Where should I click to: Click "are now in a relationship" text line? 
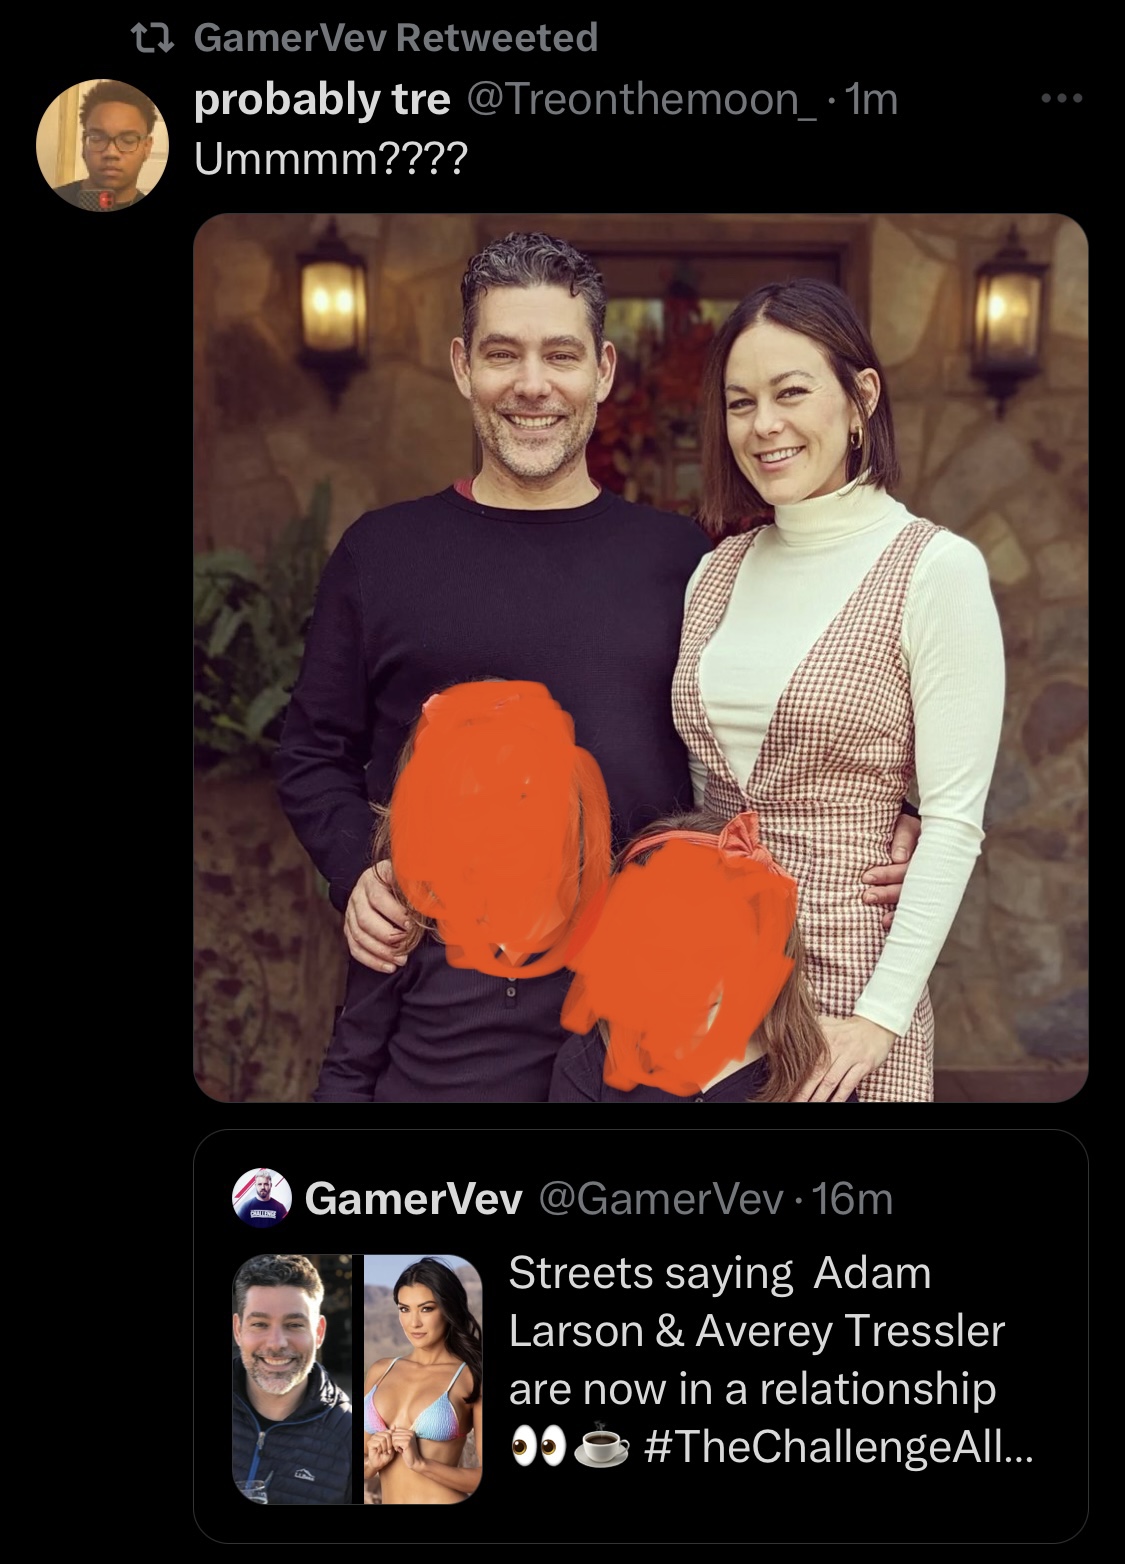(752, 1390)
